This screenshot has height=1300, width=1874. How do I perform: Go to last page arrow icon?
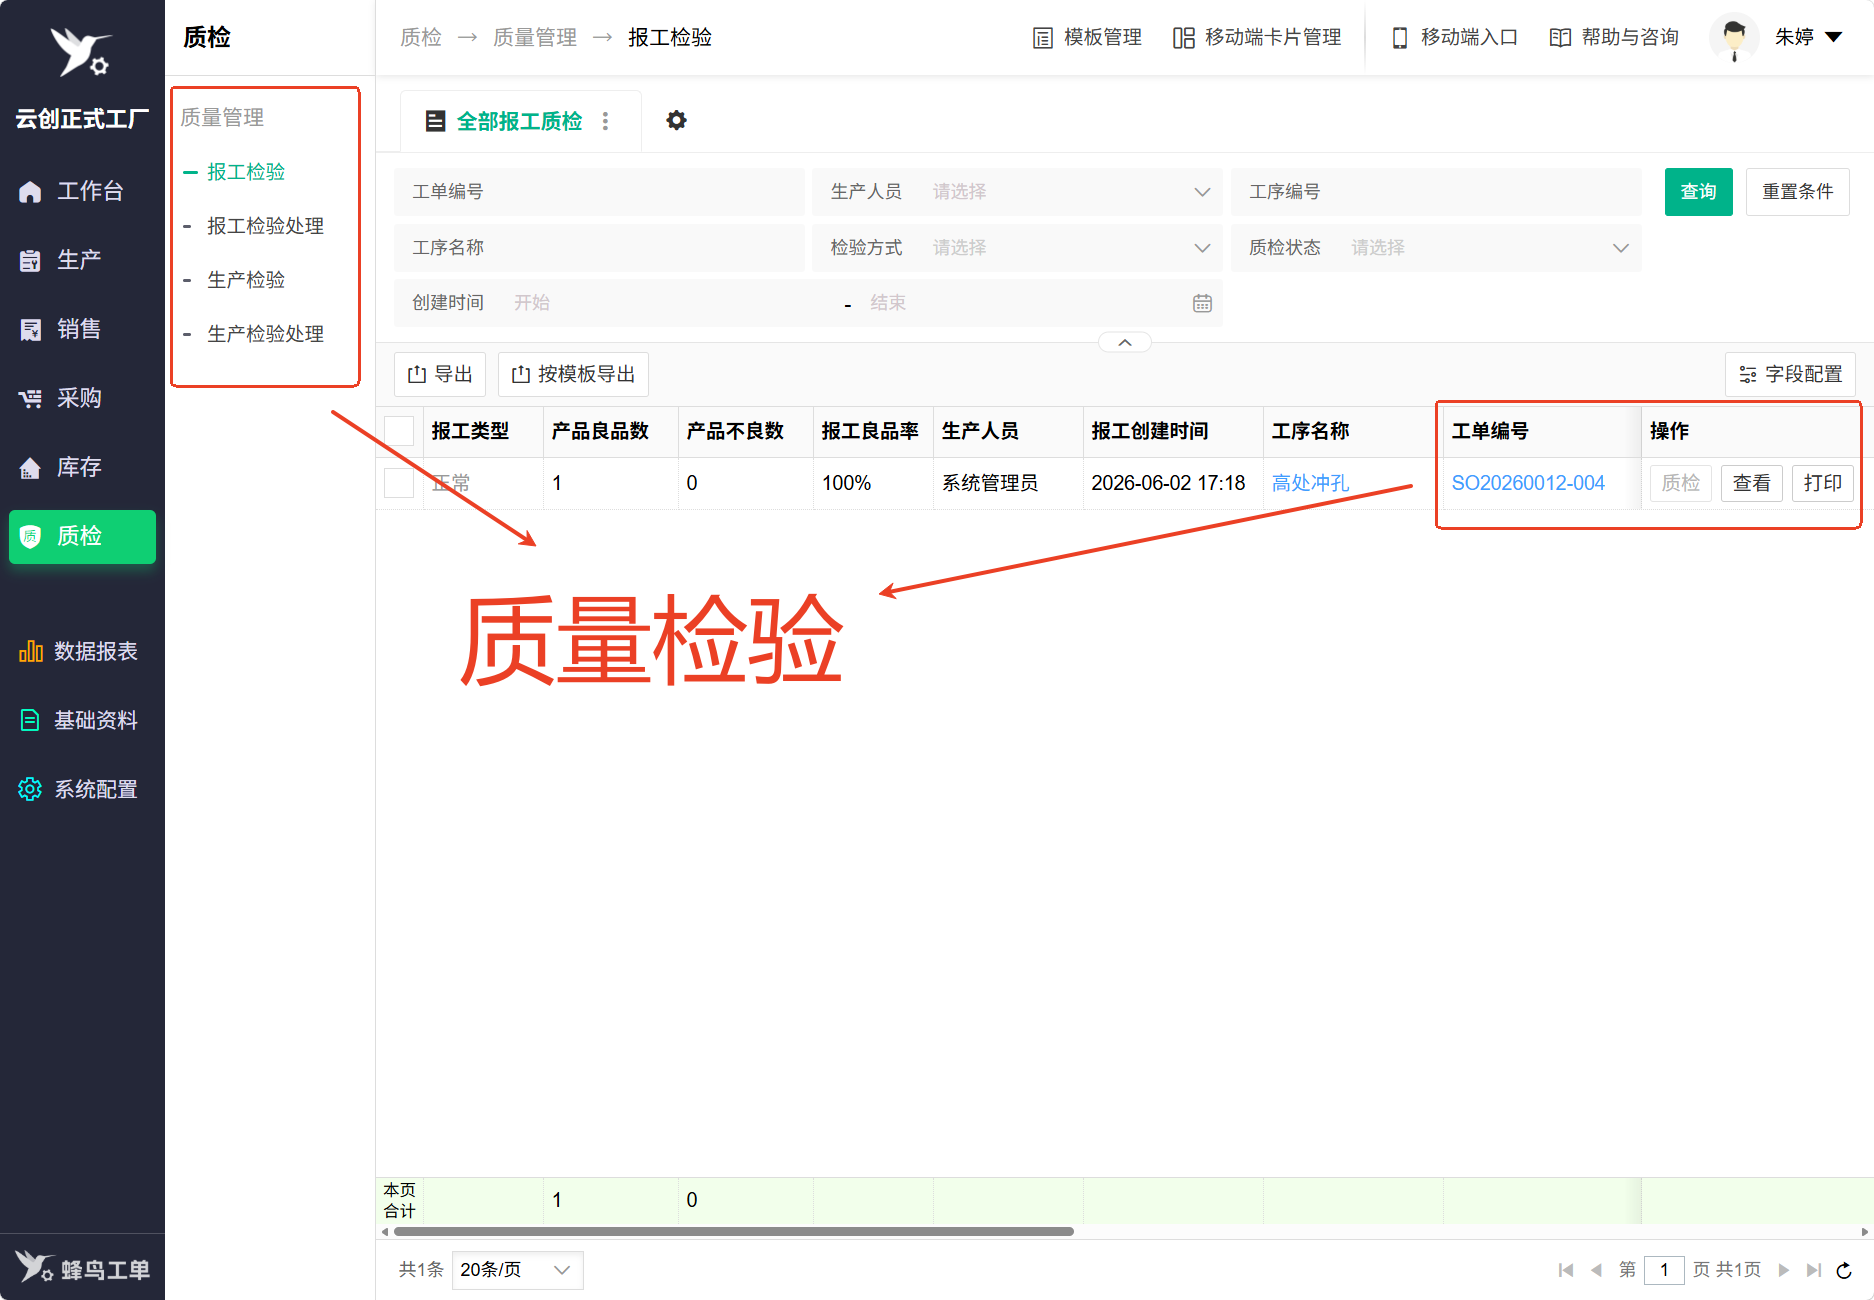tap(1814, 1270)
